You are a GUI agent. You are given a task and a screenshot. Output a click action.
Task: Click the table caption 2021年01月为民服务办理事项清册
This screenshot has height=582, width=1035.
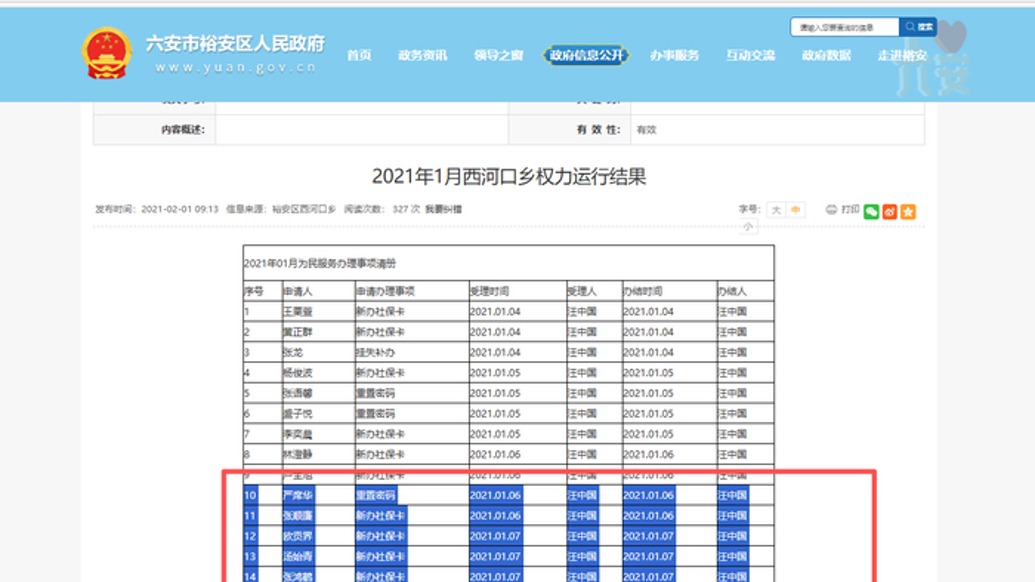click(319, 263)
